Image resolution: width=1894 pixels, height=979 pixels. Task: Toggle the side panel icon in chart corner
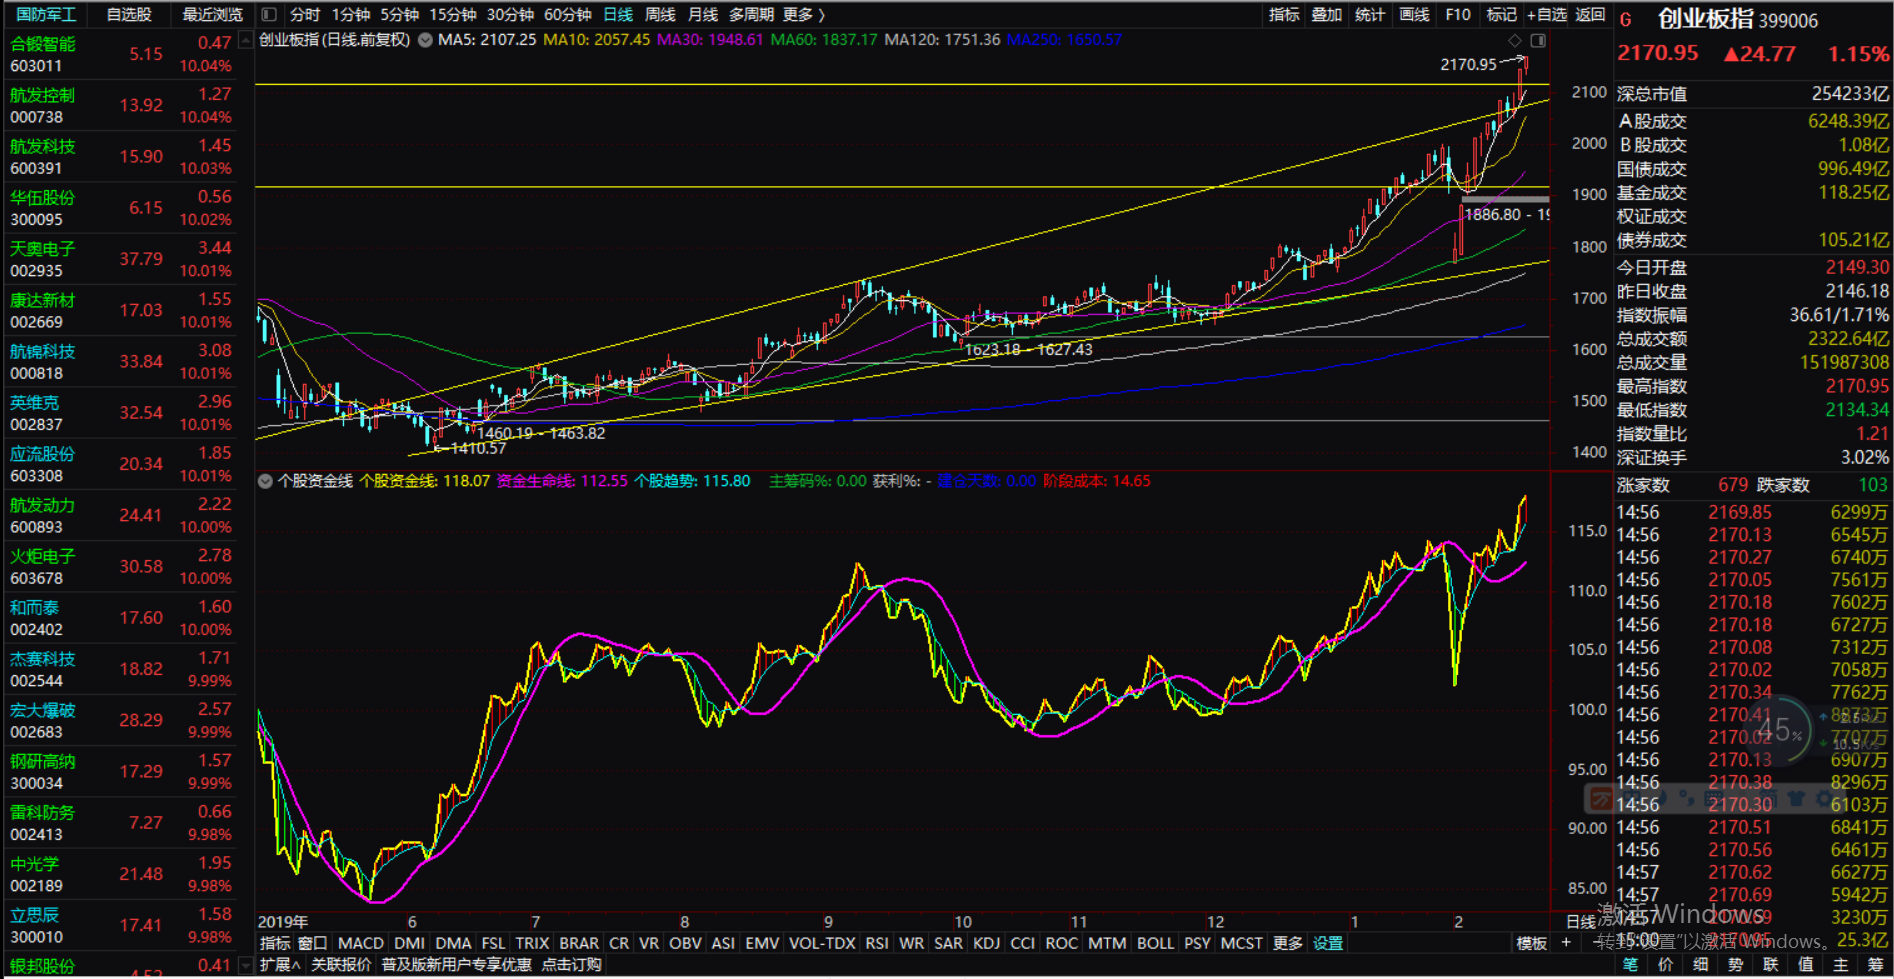[x=1538, y=40]
